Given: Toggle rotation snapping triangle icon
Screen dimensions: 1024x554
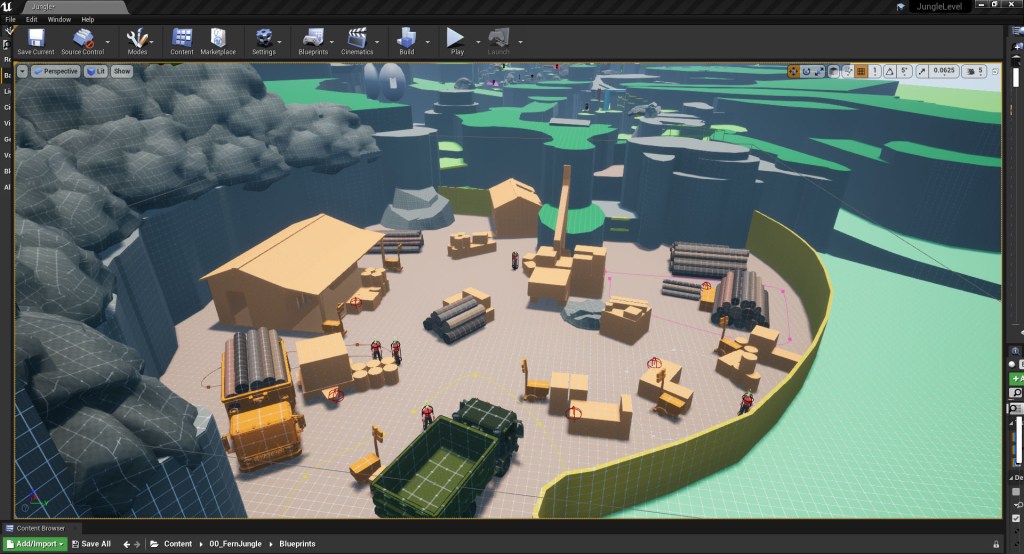Looking at the screenshot, I should point(889,72).
